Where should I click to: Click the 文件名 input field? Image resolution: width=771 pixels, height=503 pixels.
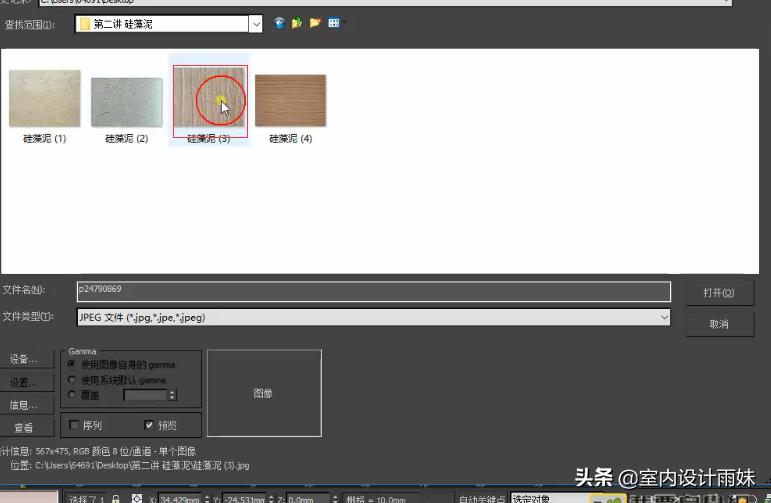[374, 292]
